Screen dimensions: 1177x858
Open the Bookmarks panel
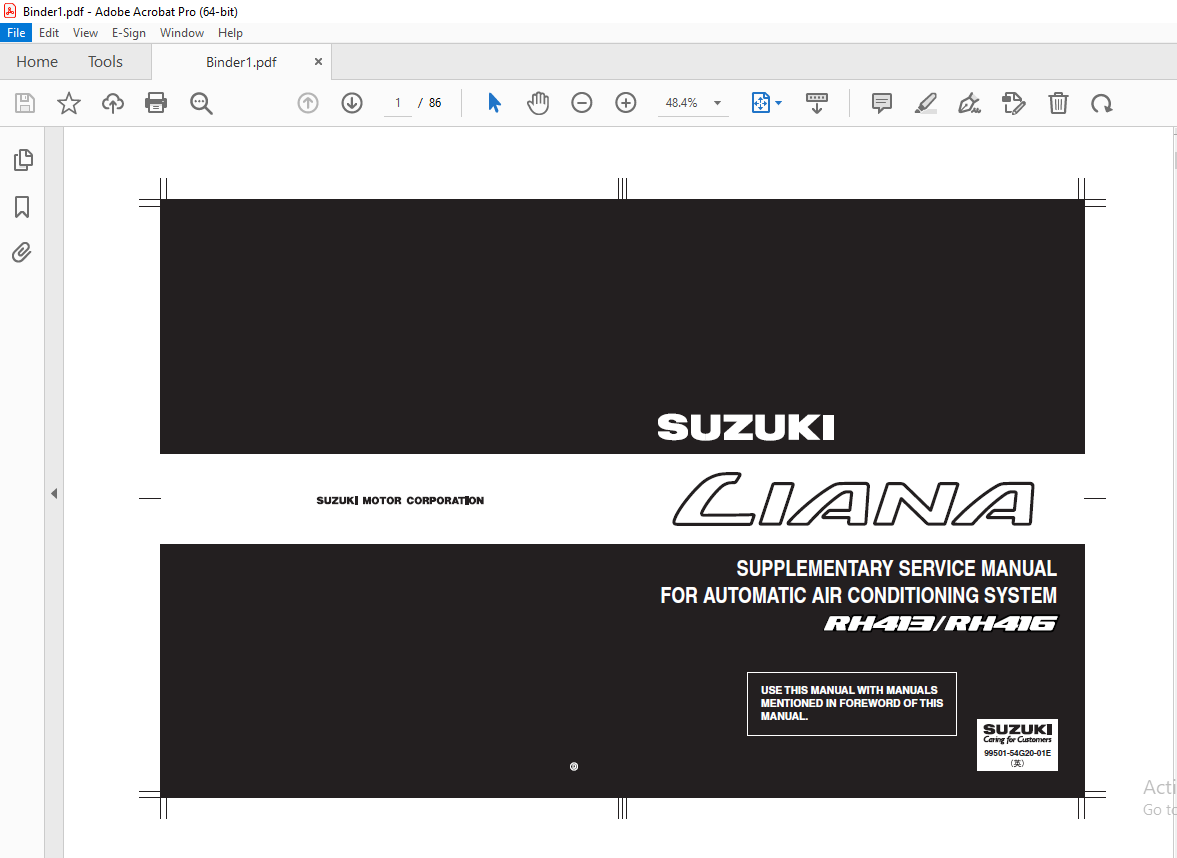(x=23, y=207)
